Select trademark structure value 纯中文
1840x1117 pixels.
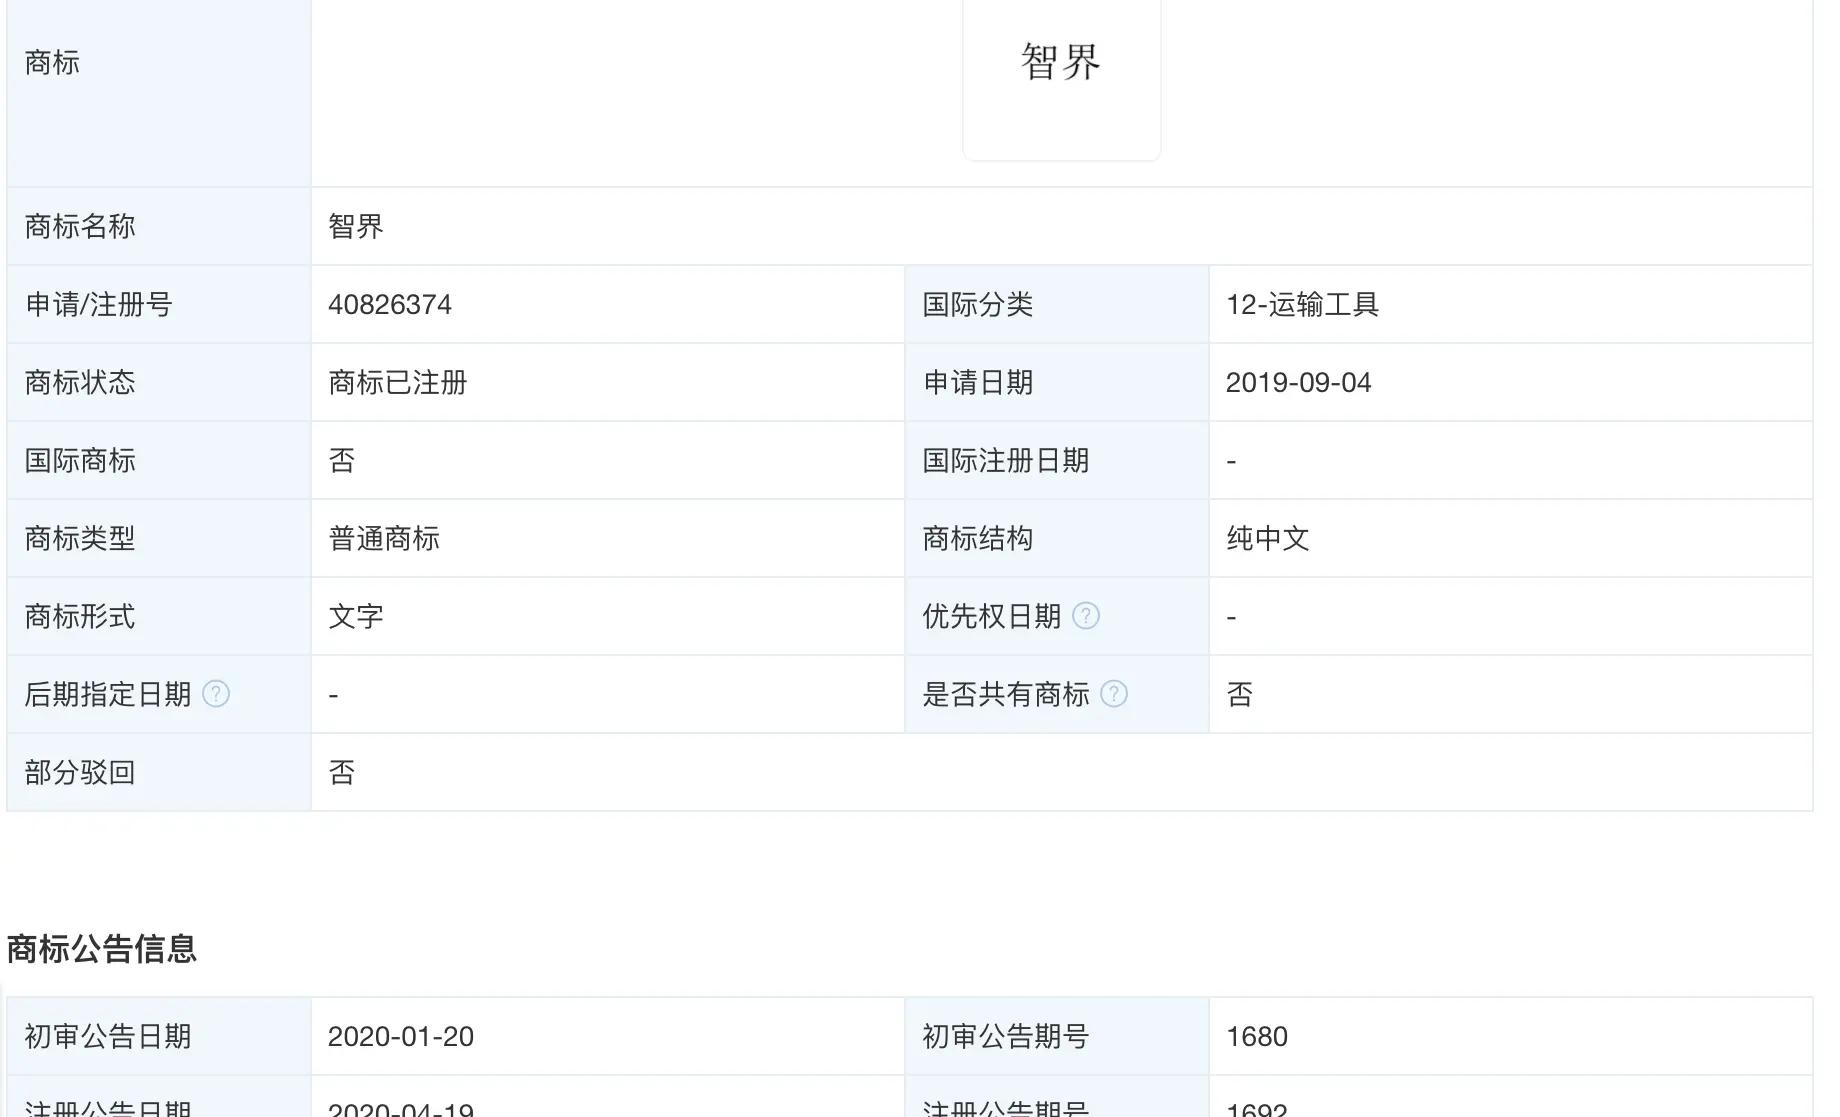[x=1268, y=538]
